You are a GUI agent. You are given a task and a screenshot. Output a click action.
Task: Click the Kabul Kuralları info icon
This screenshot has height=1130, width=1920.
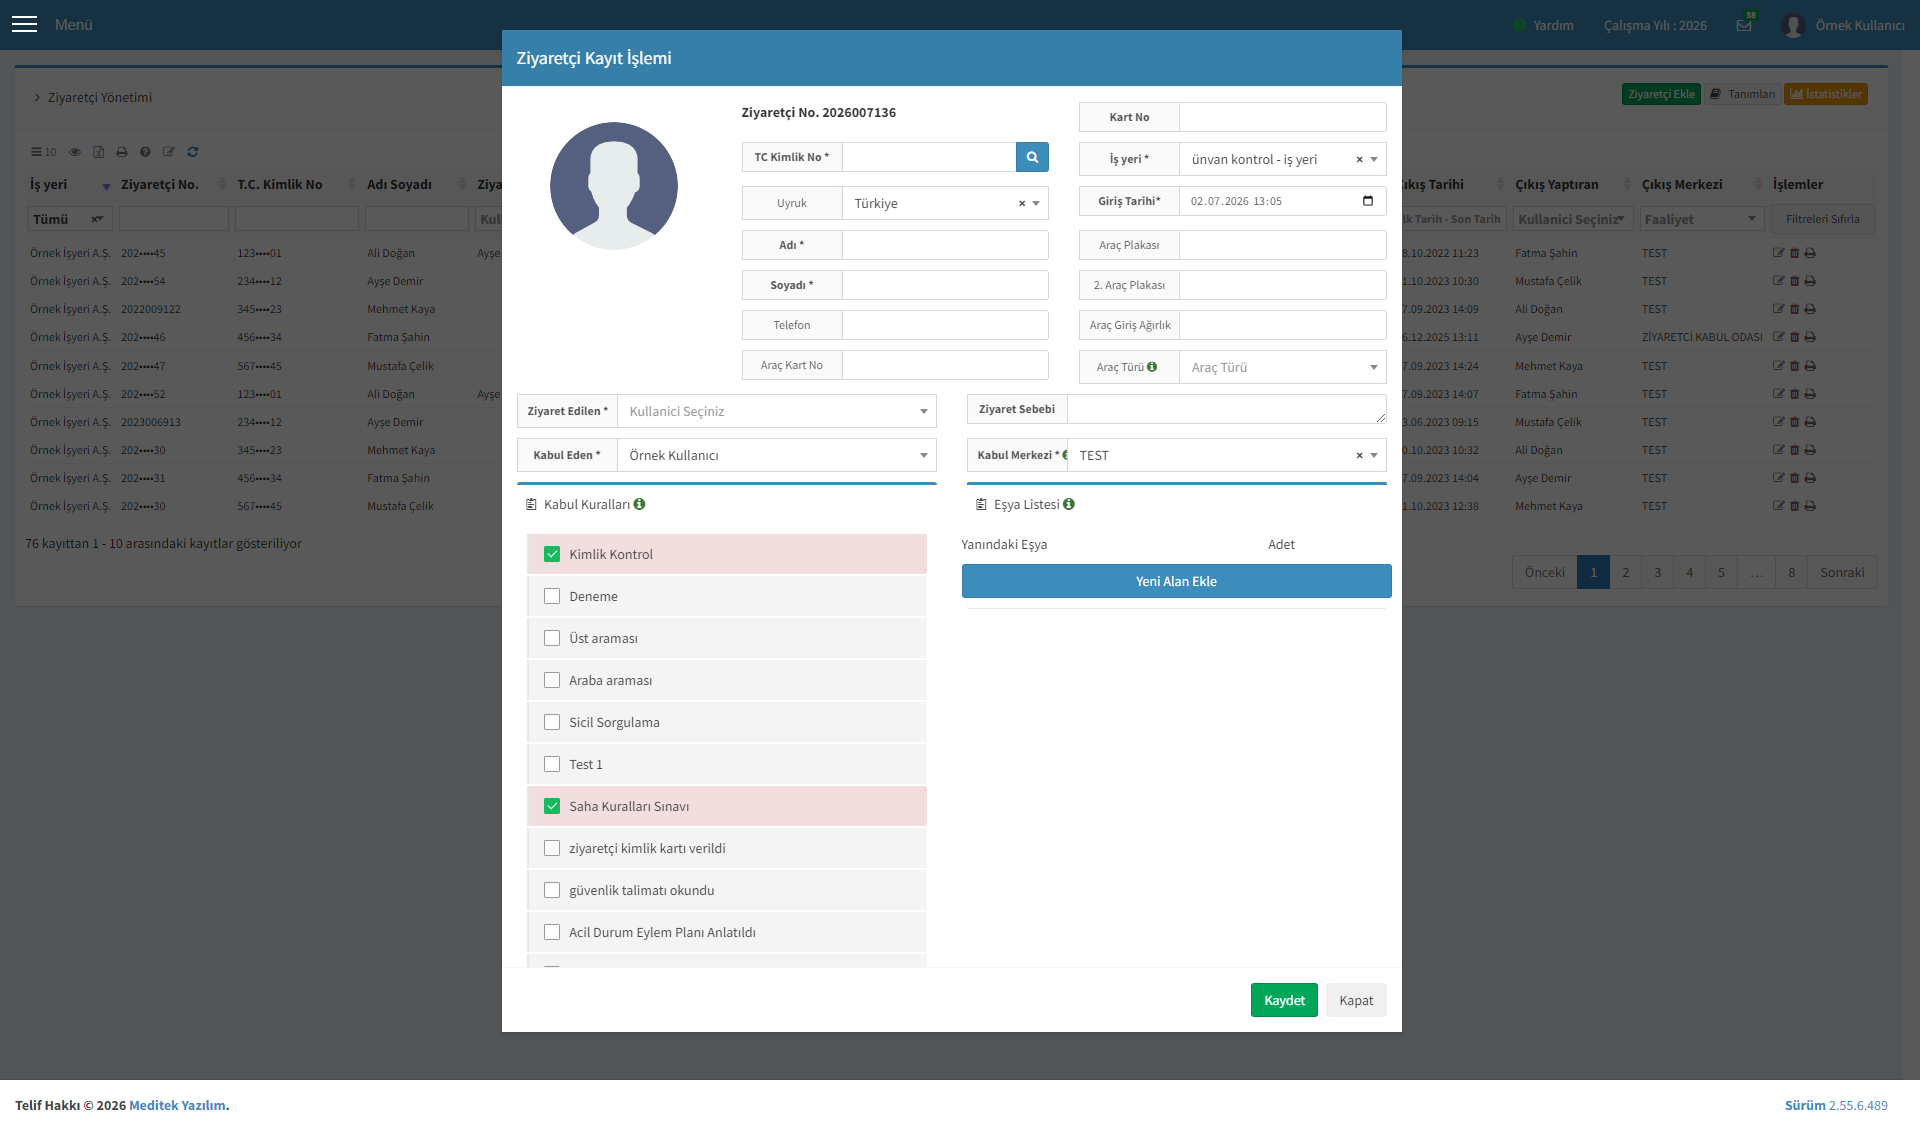[639, 504]
